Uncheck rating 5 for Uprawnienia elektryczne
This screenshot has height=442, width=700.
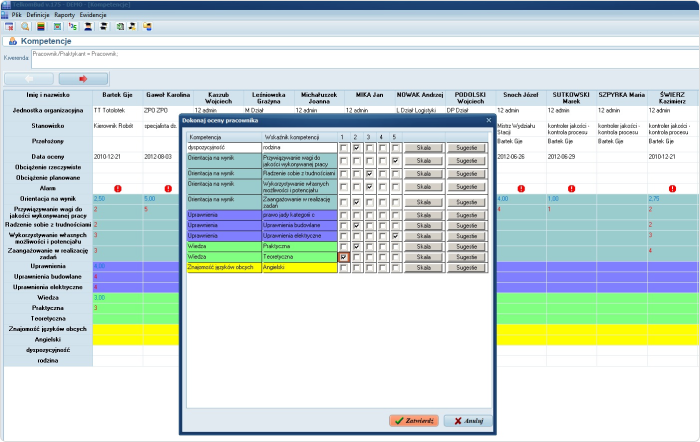point(396,236)
